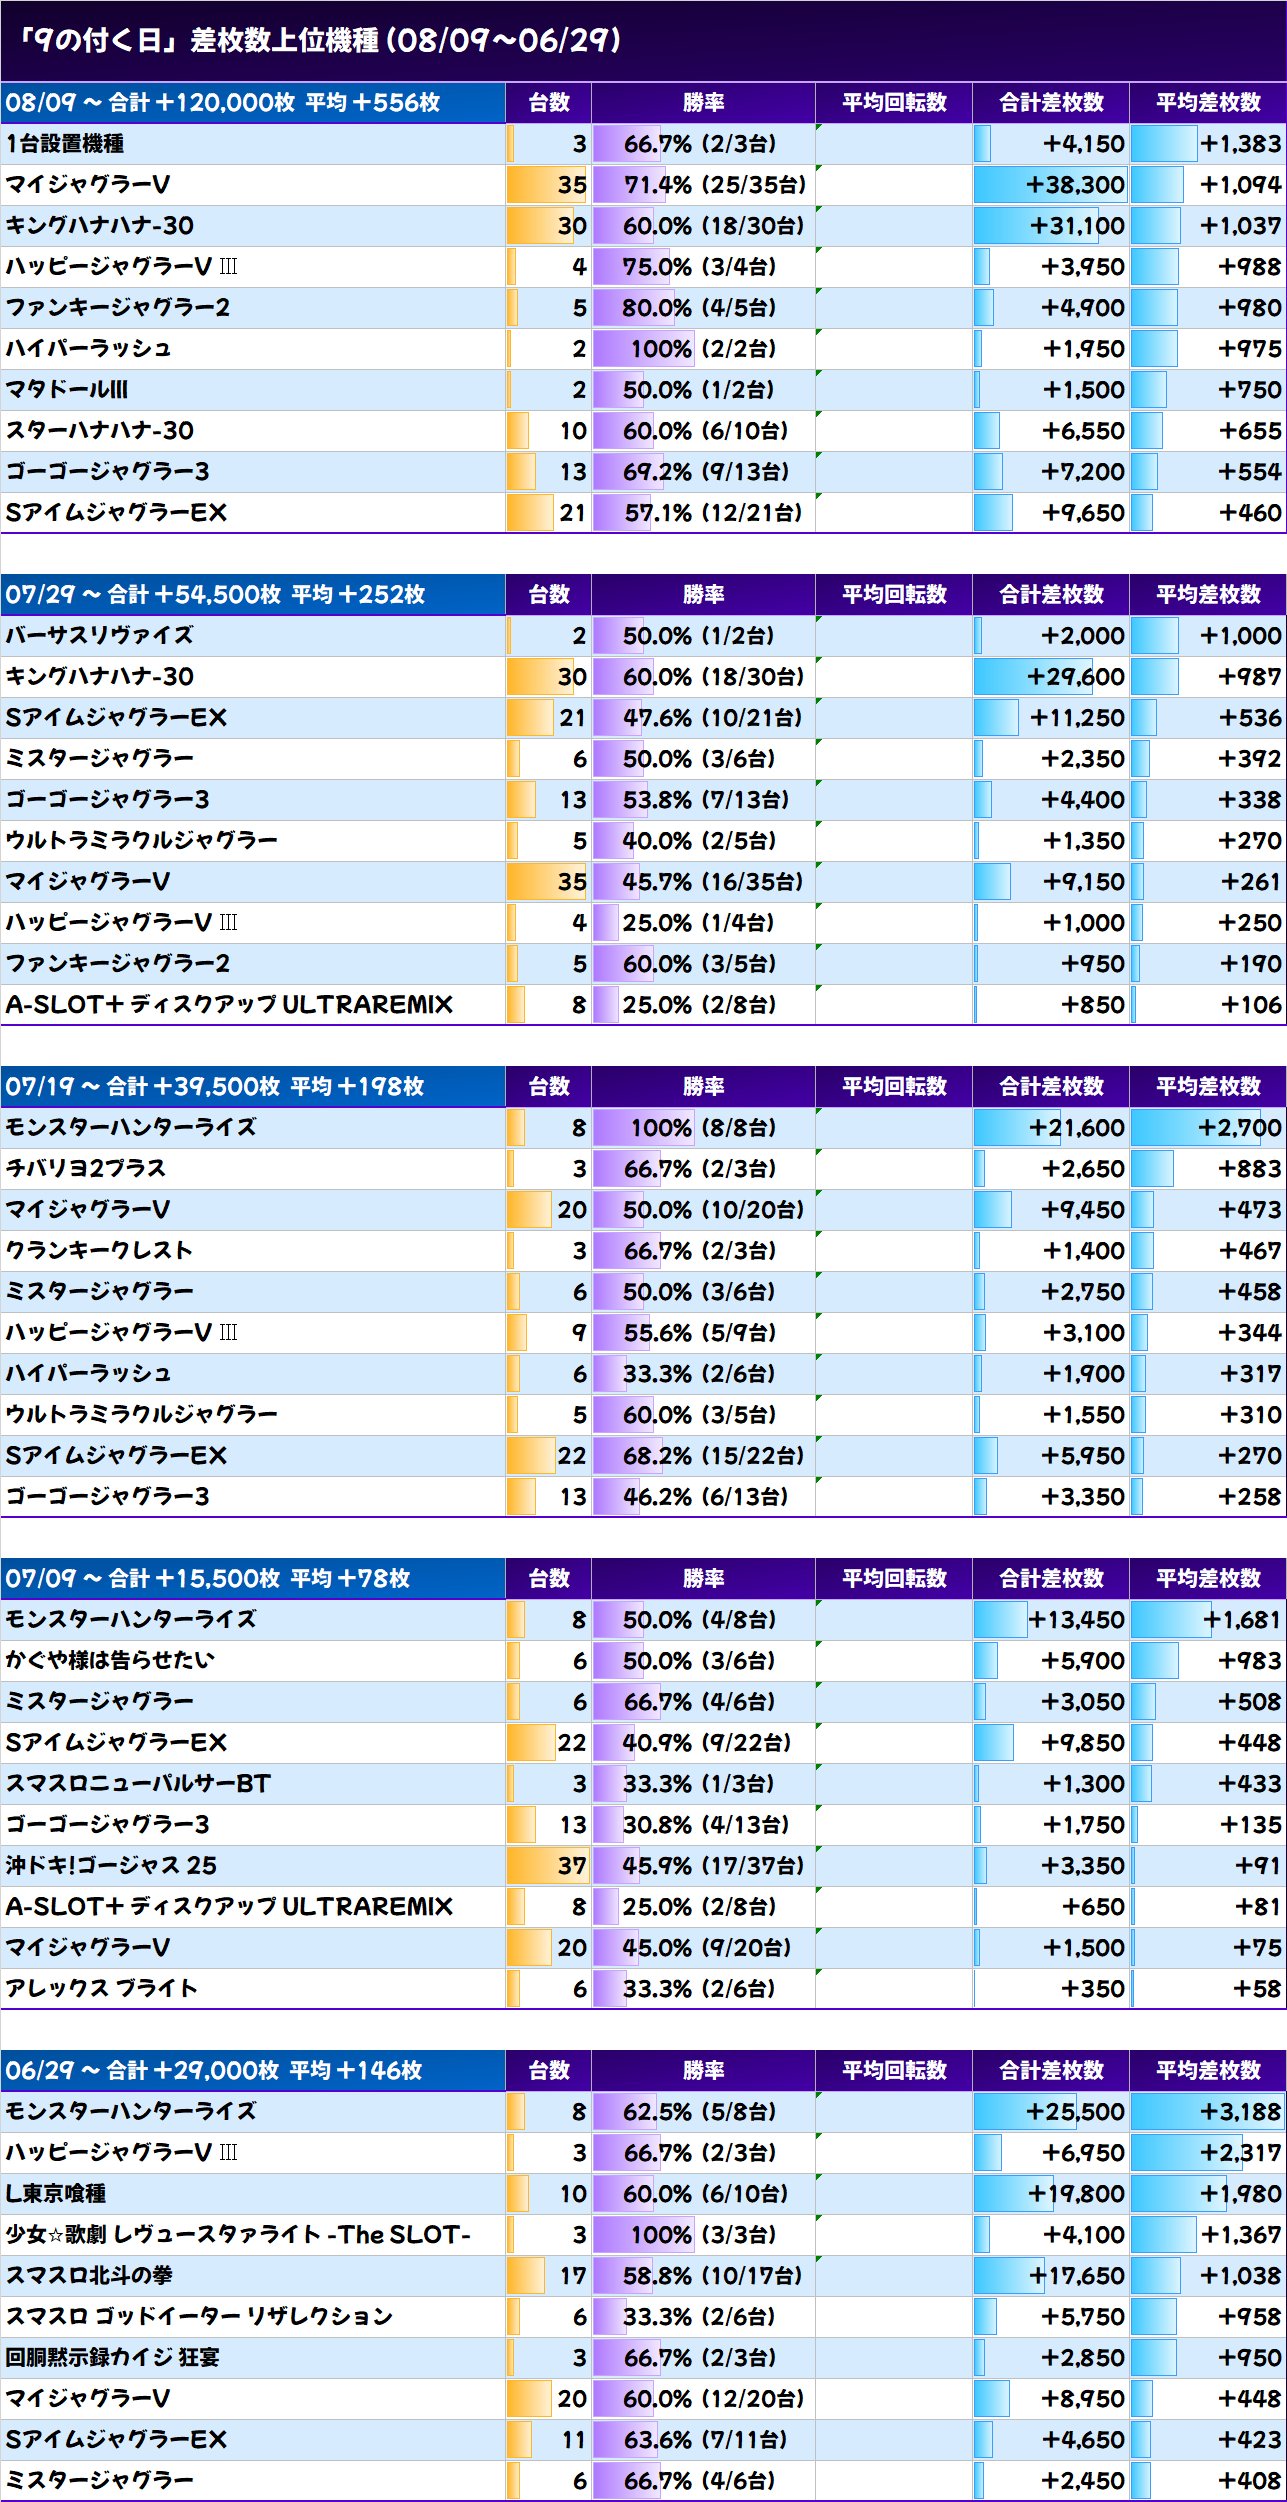Viewport: 1287px width, 2502px height.
Task: Select A-SLOT+ ディスクアップ ULTRAREMIX in 07/29 table
Action: click(x=229, y=1005)
